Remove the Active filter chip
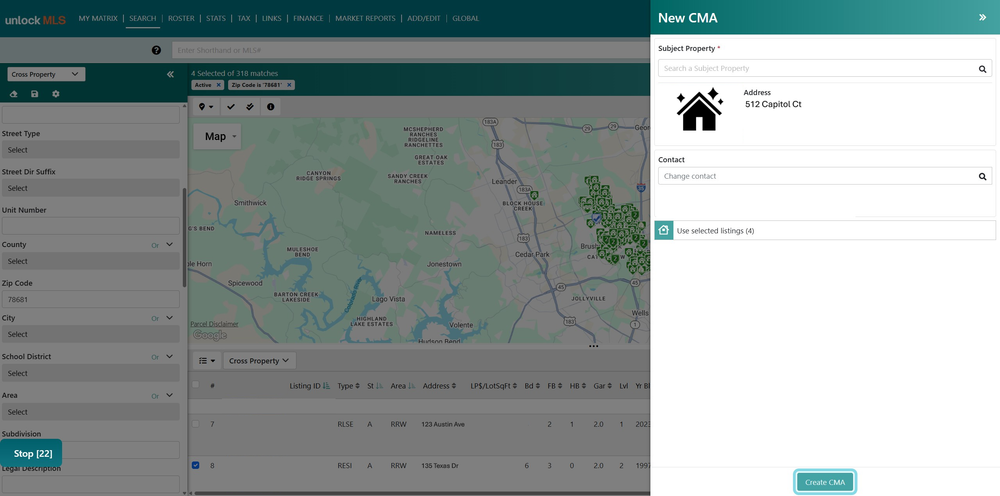Image resolution: width=1000 pixels, height=496 pixels. (x=218, y=85)
